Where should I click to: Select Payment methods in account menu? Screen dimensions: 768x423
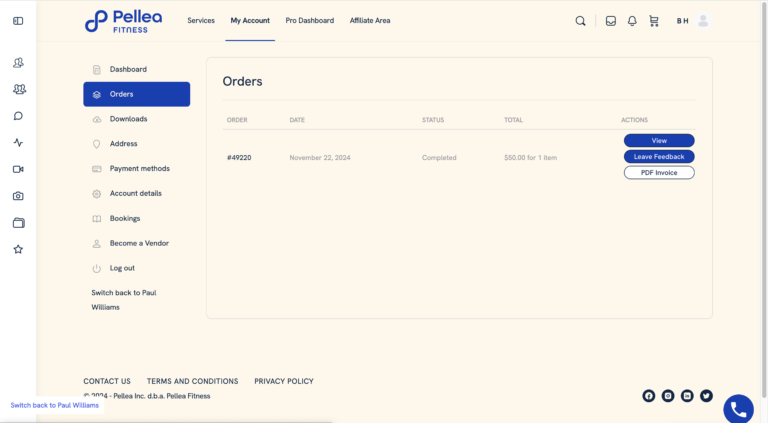pos(137,168)
